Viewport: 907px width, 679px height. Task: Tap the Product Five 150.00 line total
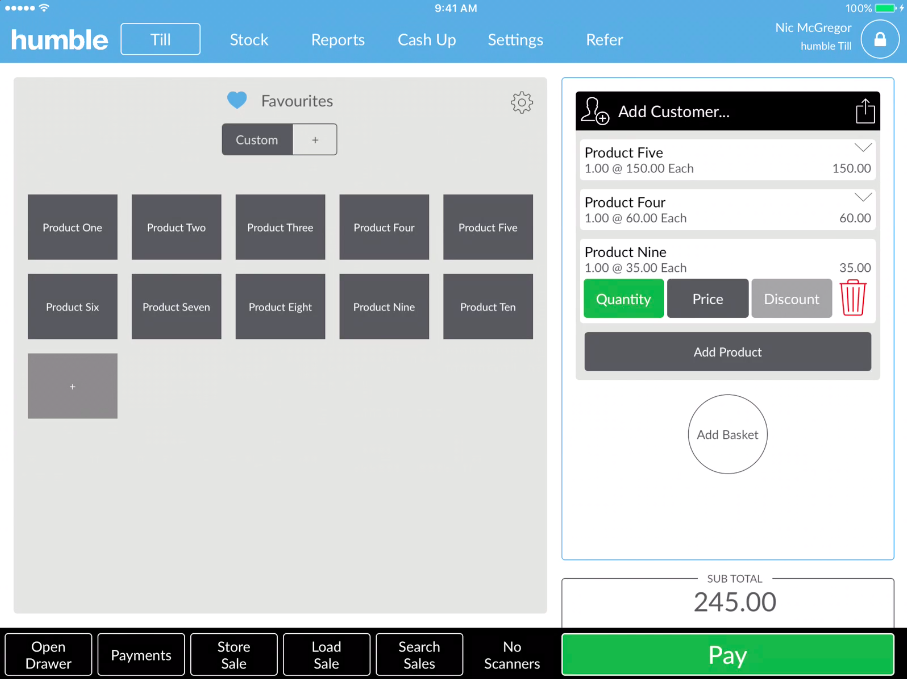point(851,168)
